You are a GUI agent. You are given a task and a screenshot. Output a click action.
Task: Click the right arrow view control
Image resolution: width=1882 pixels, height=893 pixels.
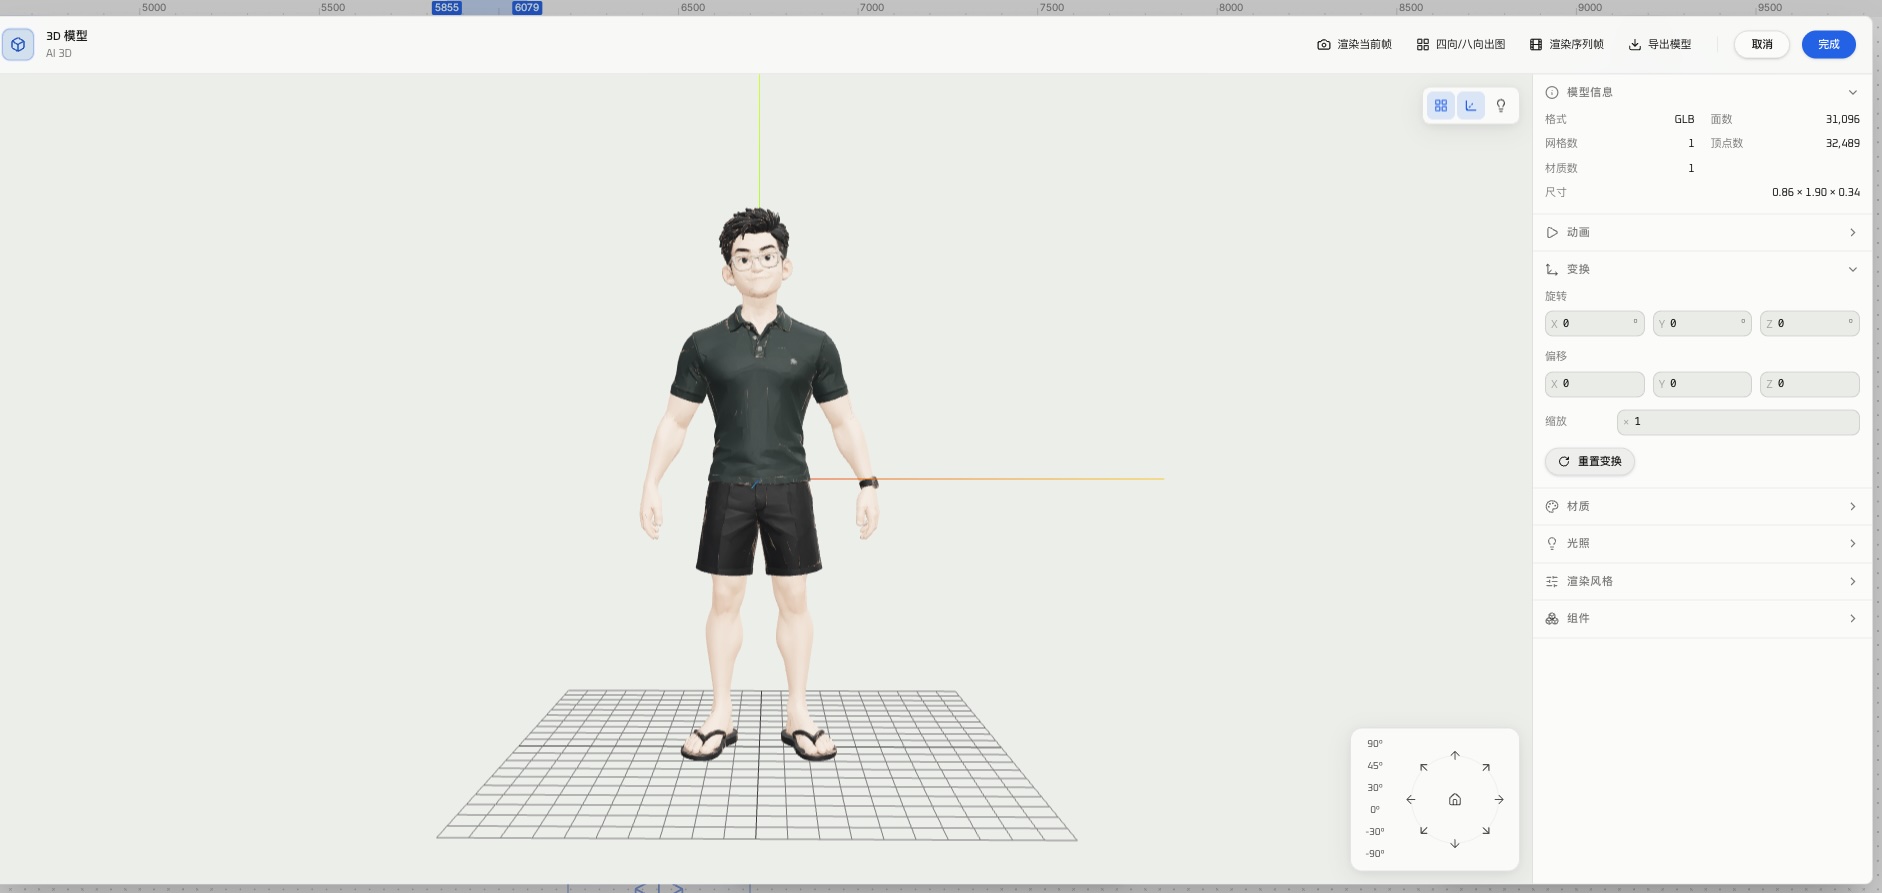(x=1499, y=799)
